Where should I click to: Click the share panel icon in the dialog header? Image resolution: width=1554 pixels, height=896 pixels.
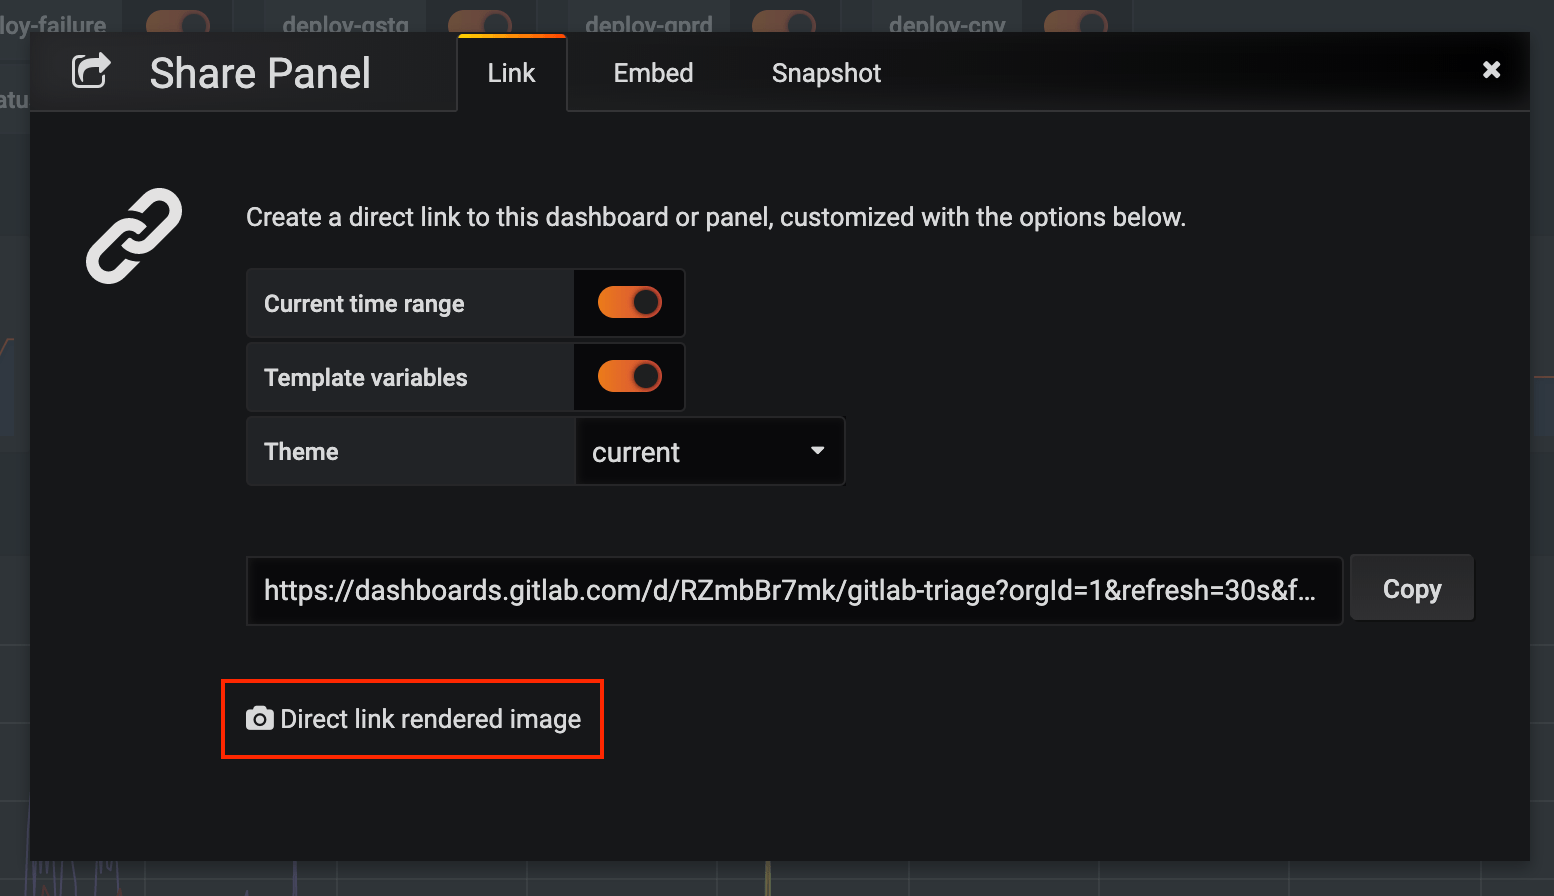click(x=91, y=70)
